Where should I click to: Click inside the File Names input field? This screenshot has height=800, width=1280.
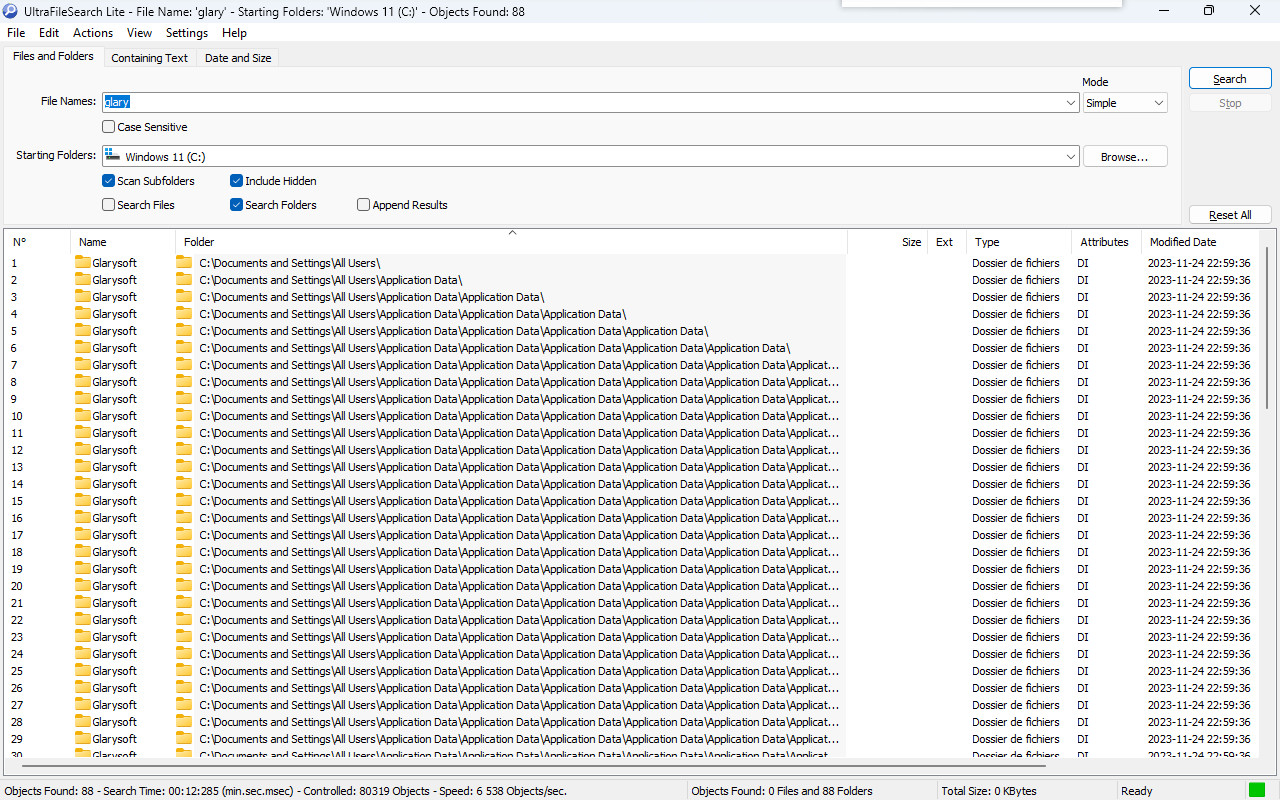(583, 103)
